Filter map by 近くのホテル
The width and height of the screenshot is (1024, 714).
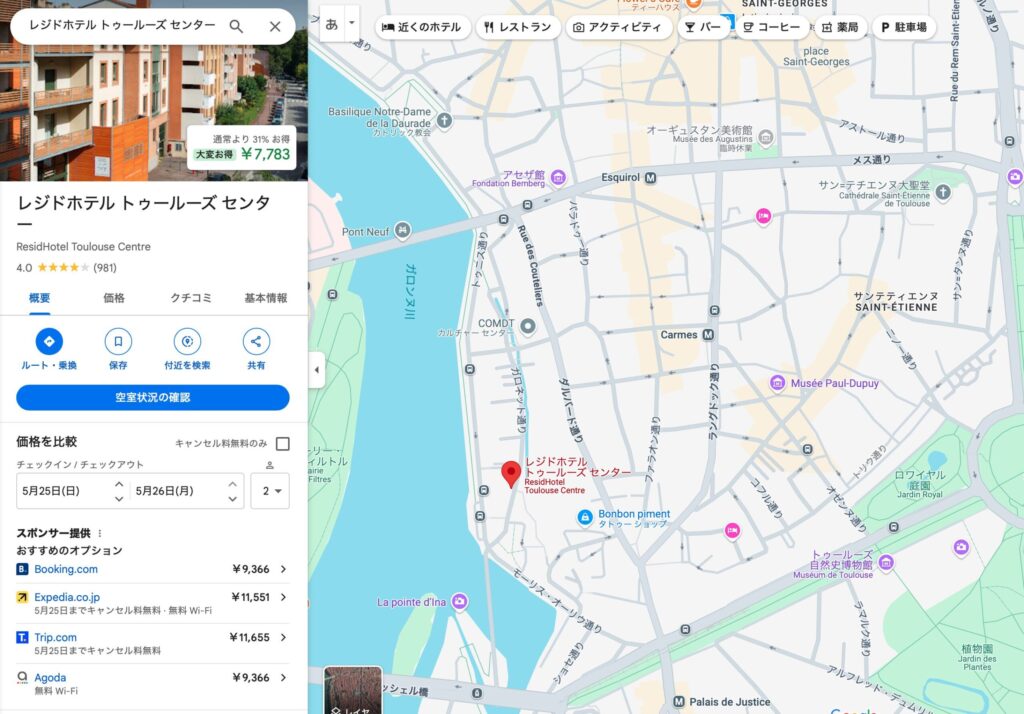[x=422, y=27]
